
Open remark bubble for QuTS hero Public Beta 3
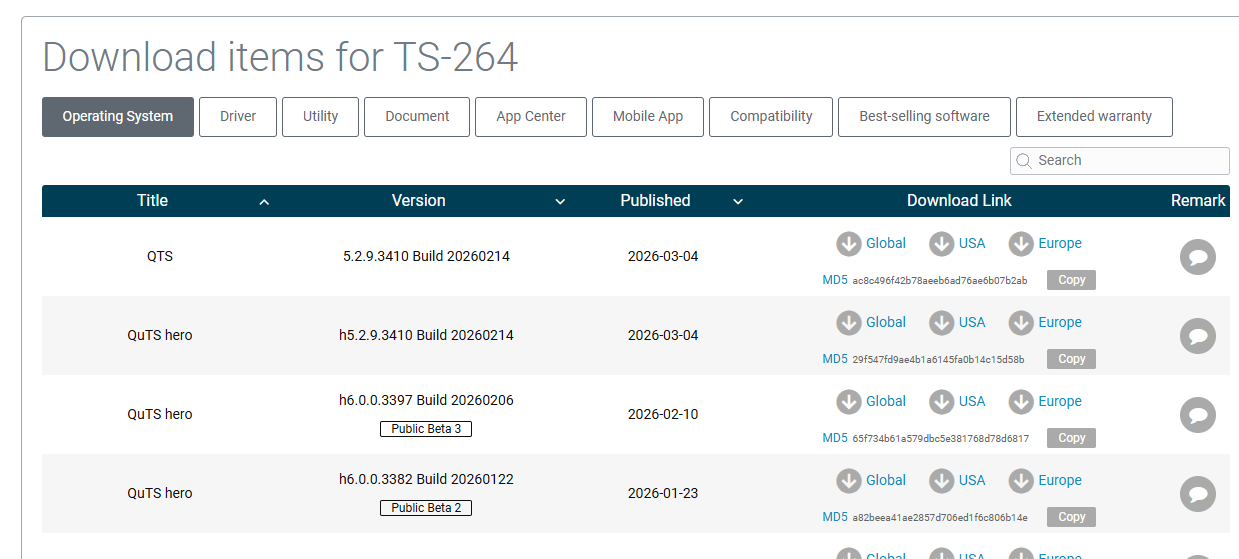pos(1197,415)
